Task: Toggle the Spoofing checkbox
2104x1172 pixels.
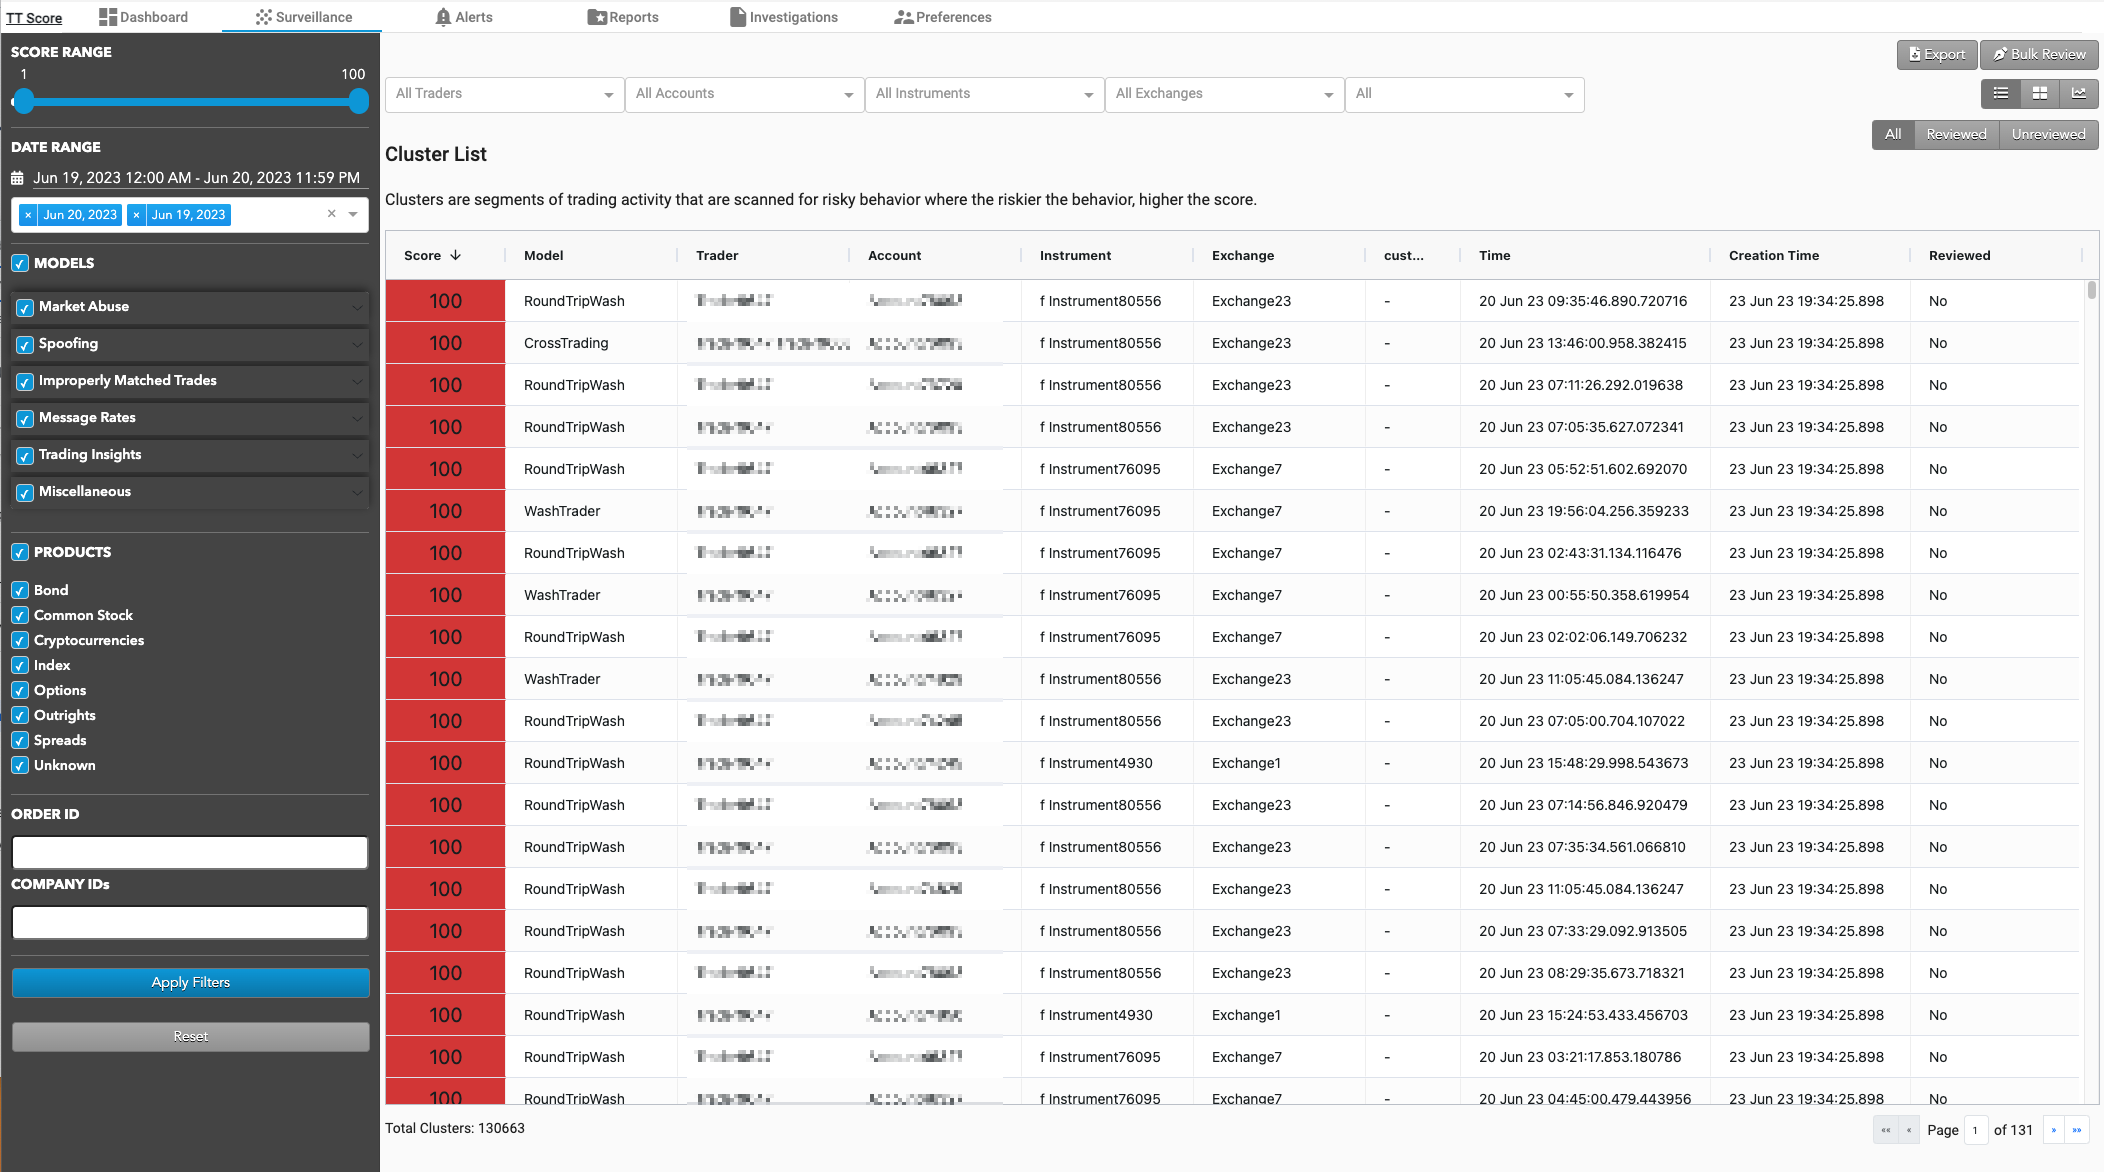Action: 25,345
